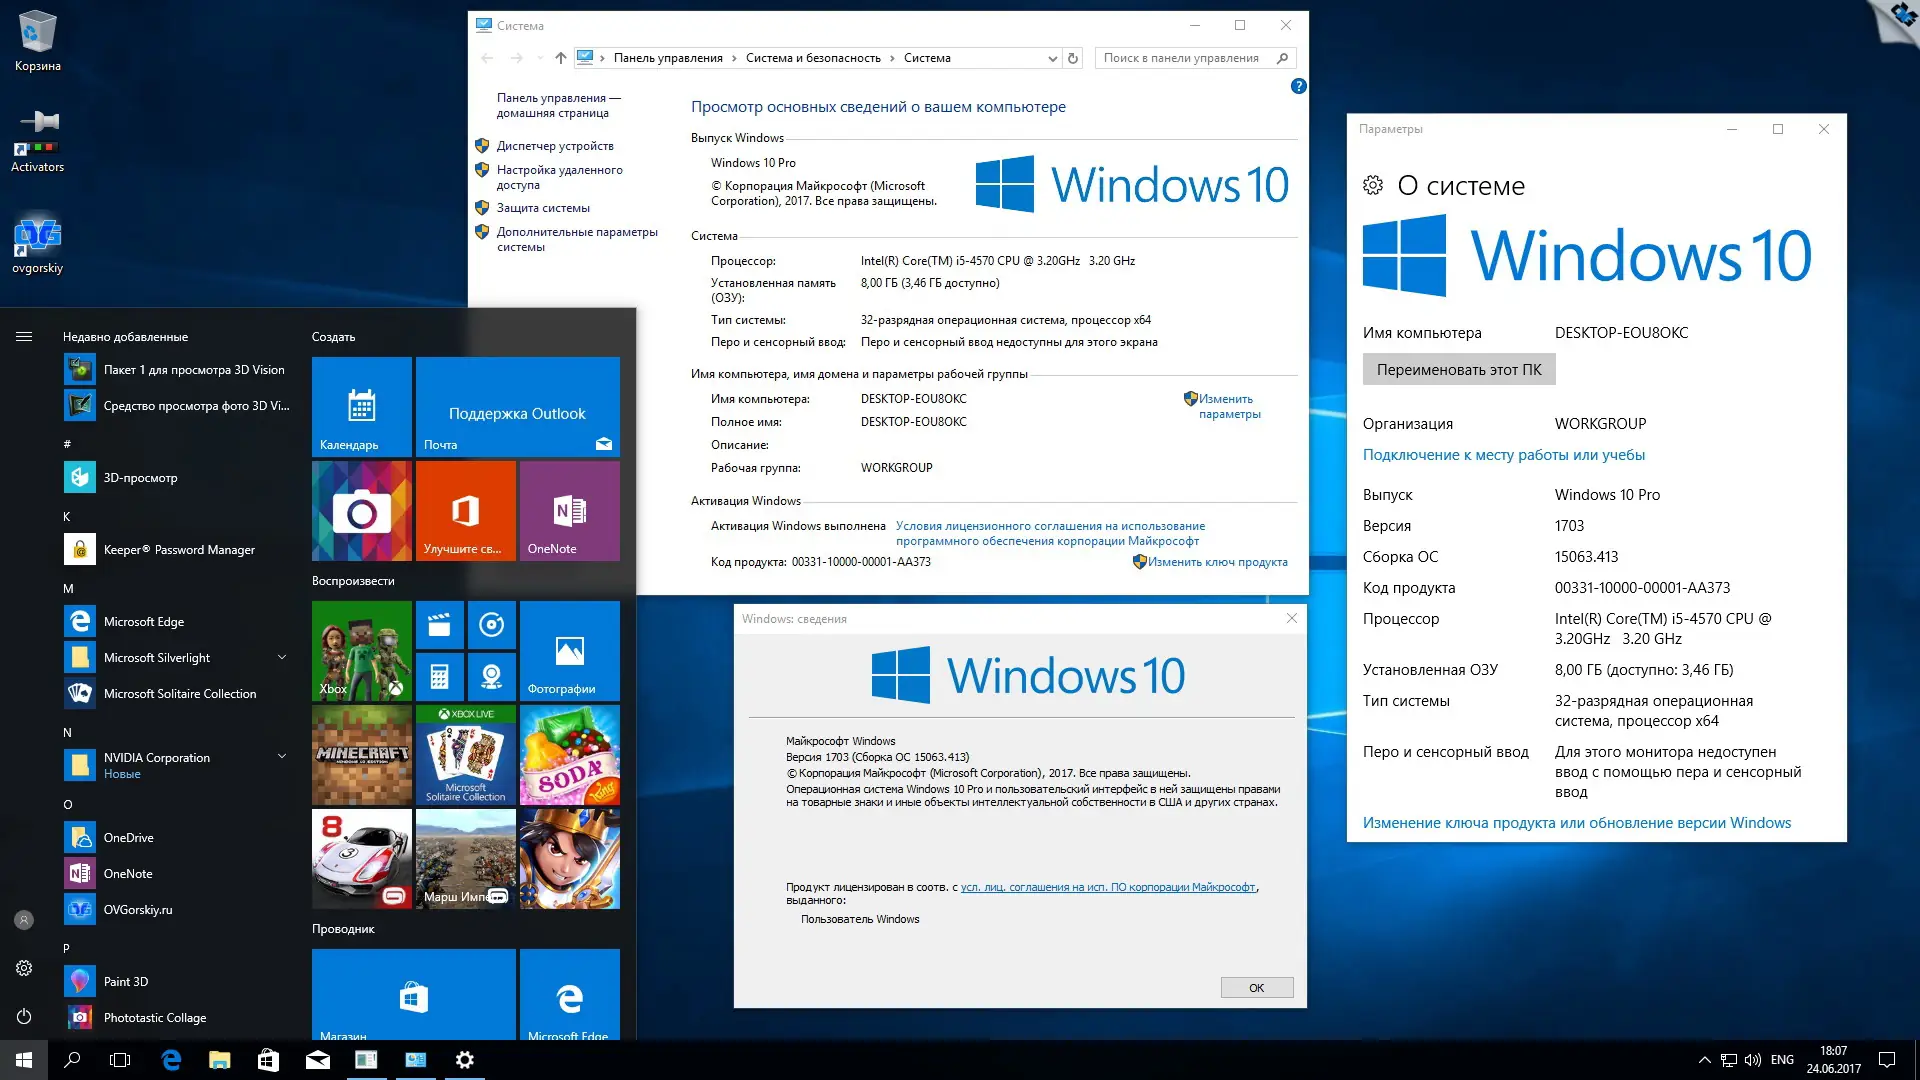Open File Explorer from the taskbar
Viewport: 1920px width, 1080px height.
[x=219, y=1060]
